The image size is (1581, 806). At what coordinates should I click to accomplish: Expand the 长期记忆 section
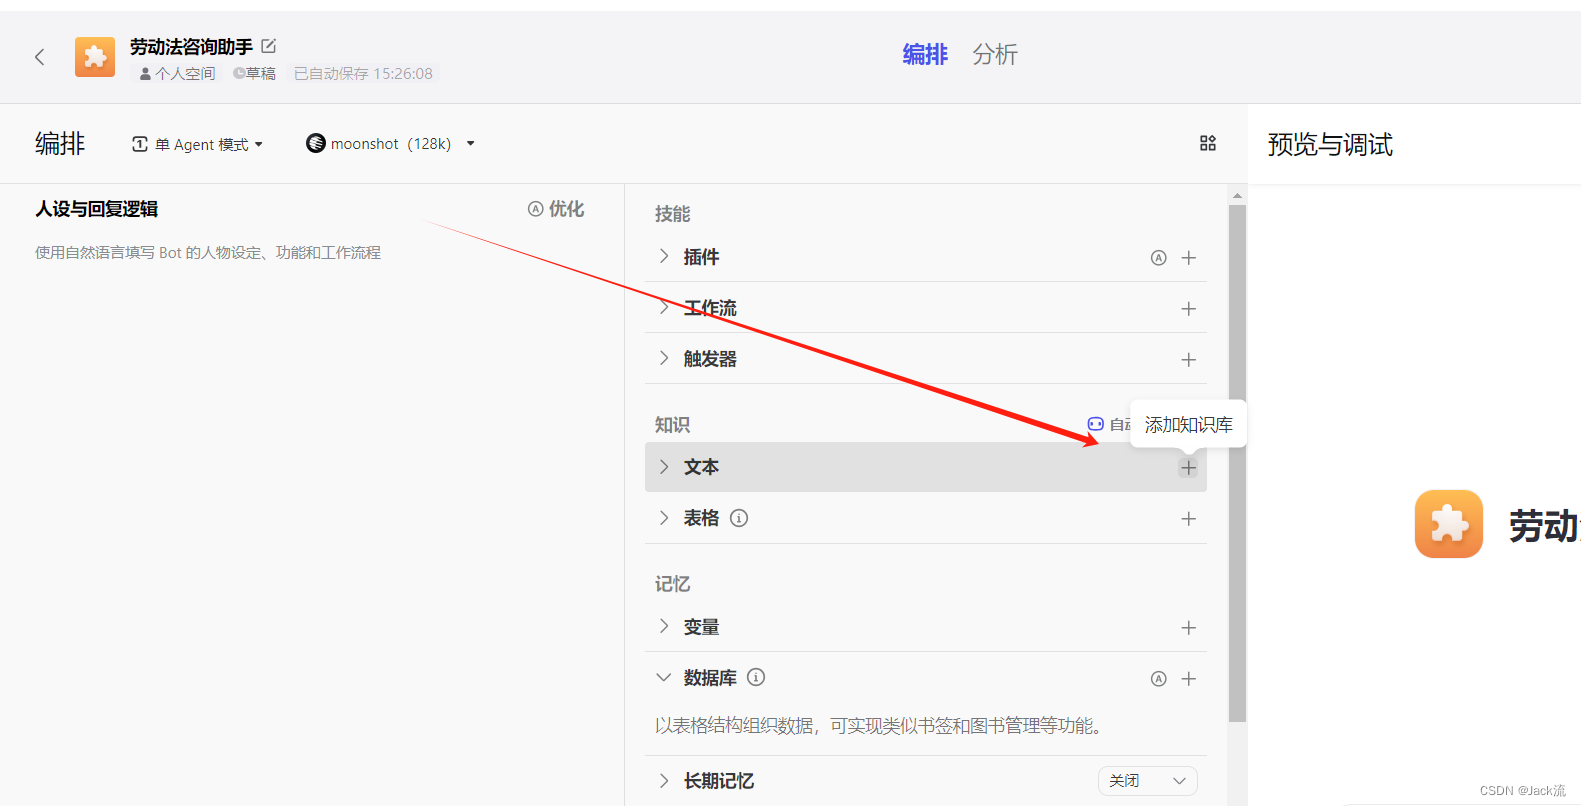pos(664,781)
